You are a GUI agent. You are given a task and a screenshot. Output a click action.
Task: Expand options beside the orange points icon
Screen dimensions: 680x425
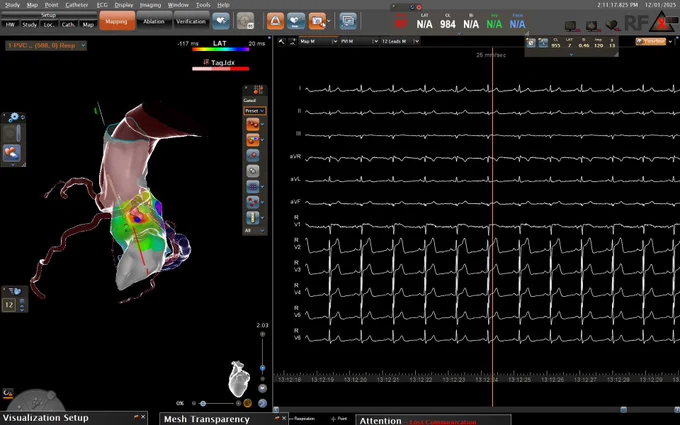click(262, 124)
